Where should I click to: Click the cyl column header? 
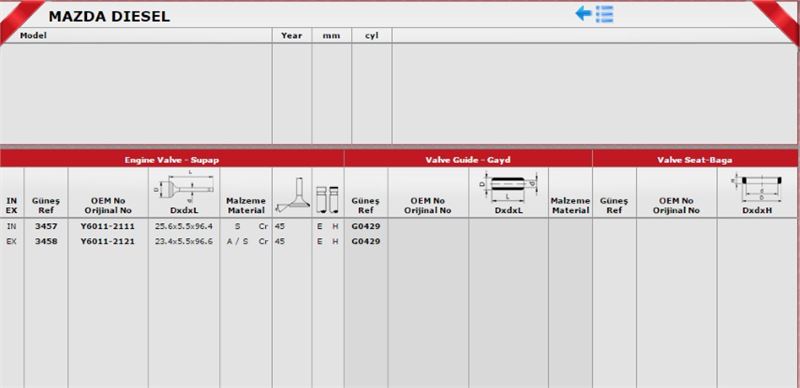click(371, 36)
